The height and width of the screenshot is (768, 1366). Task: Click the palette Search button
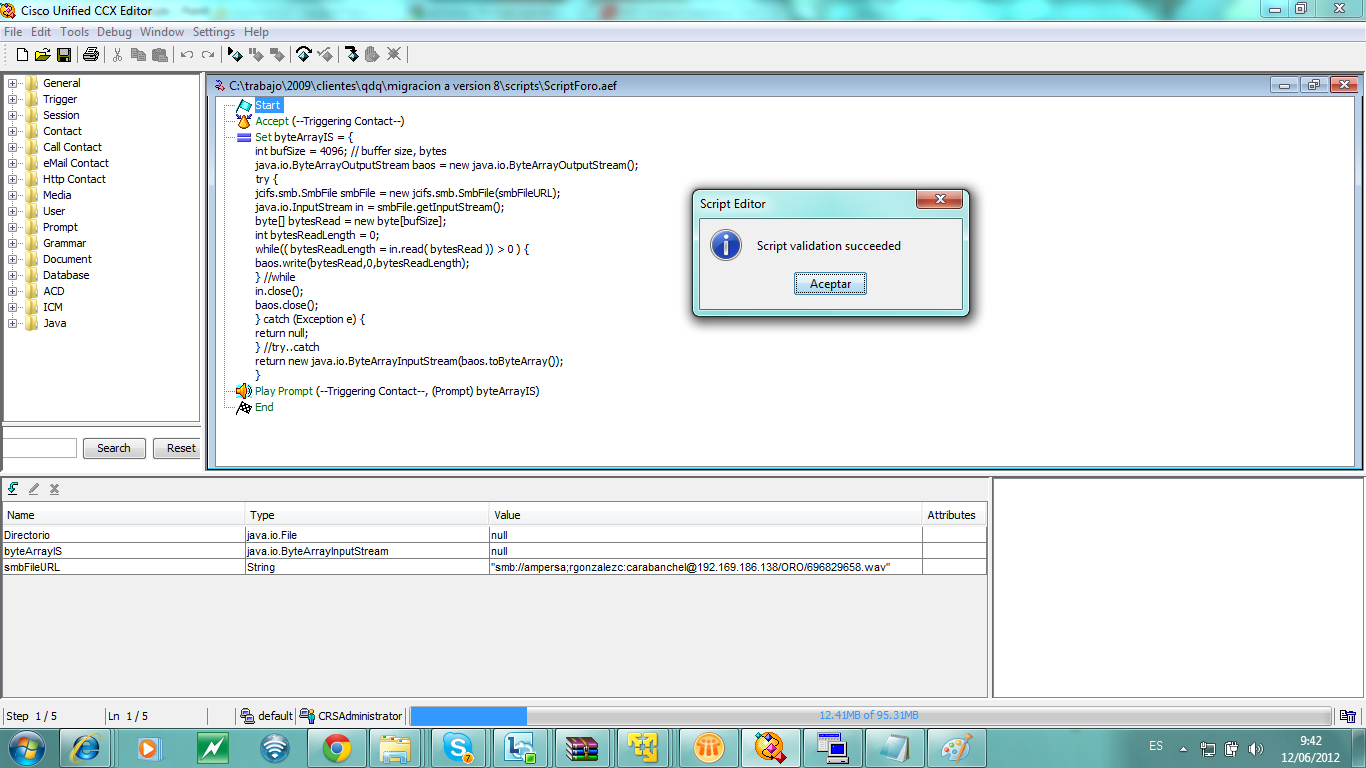[x=114, y=448]
